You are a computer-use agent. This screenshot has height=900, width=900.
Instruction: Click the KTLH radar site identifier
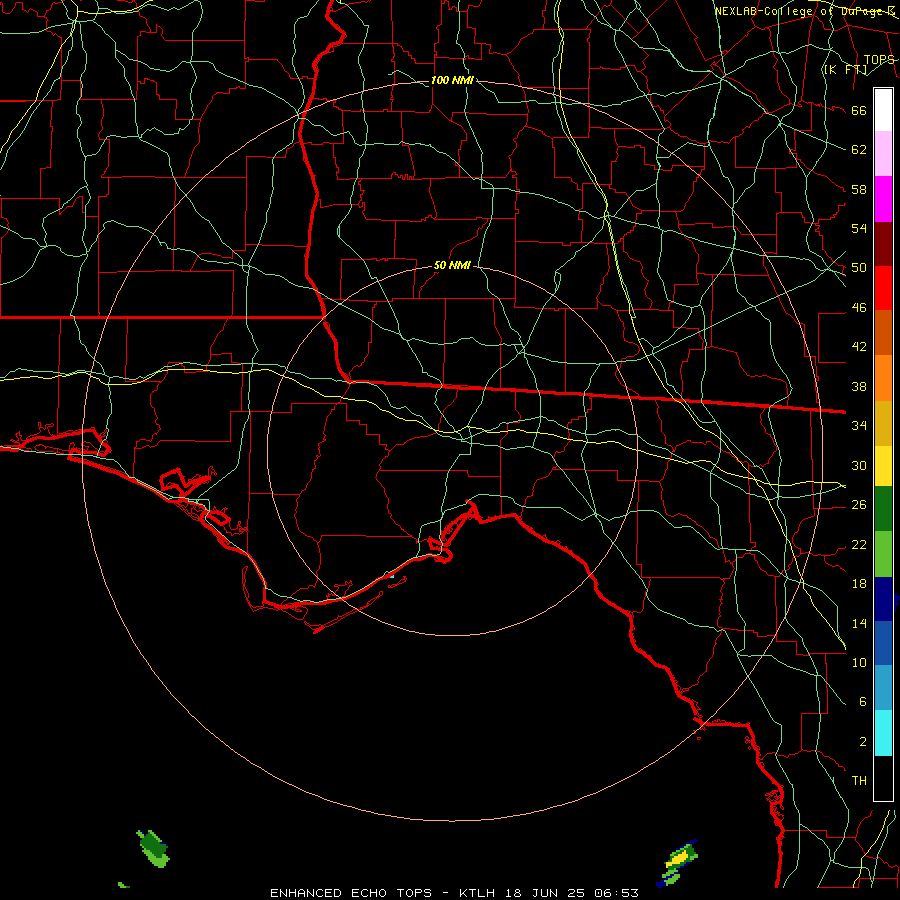coord(479,893)
